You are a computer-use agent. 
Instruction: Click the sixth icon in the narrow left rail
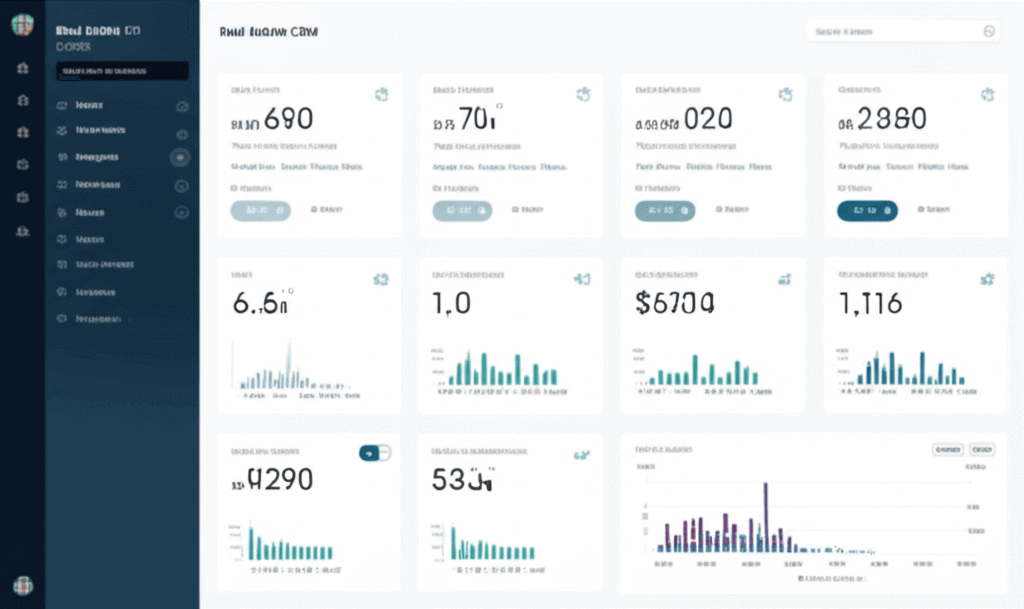pos(22,231)
